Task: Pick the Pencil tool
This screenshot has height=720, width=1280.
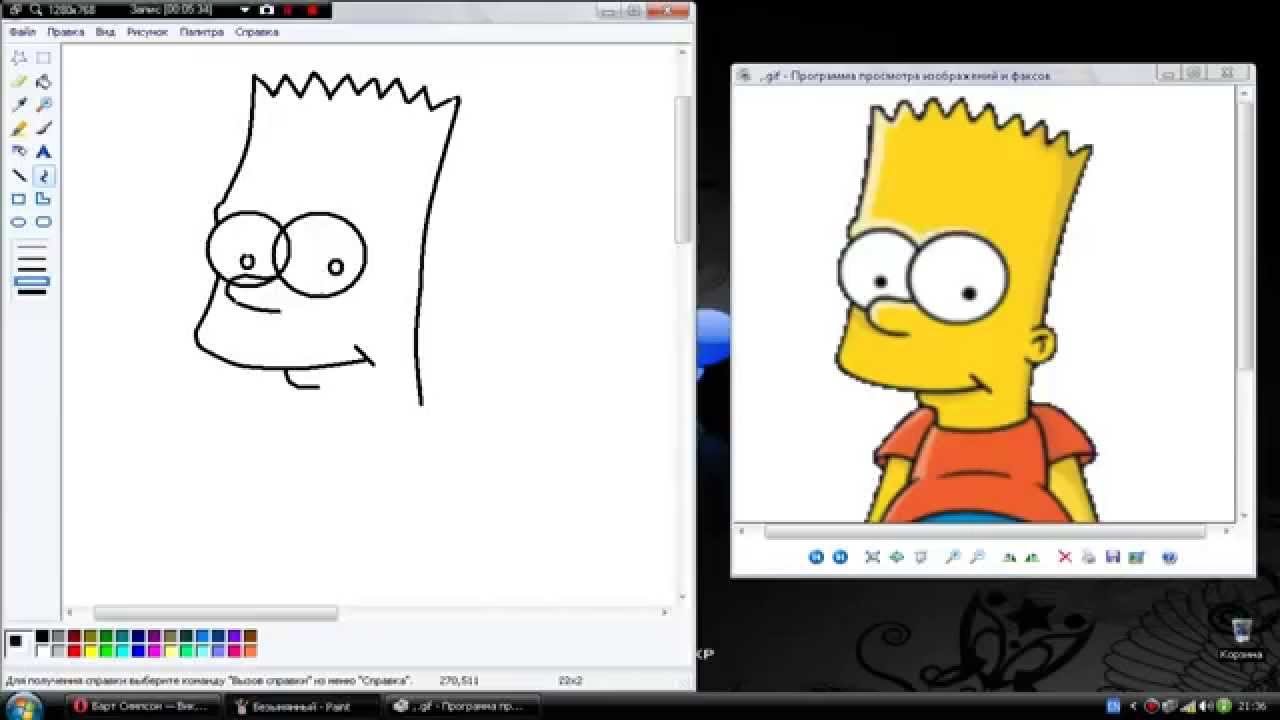Action: coord(19,129)
